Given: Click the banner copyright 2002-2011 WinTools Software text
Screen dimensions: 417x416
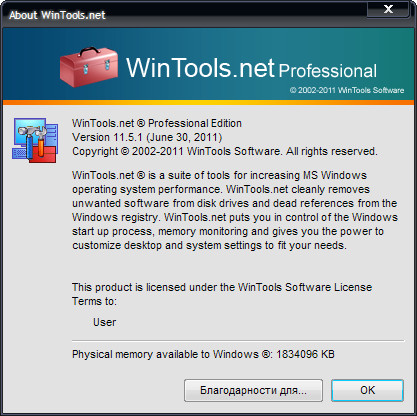Looking at the screenshot, I should coord(347,90).
